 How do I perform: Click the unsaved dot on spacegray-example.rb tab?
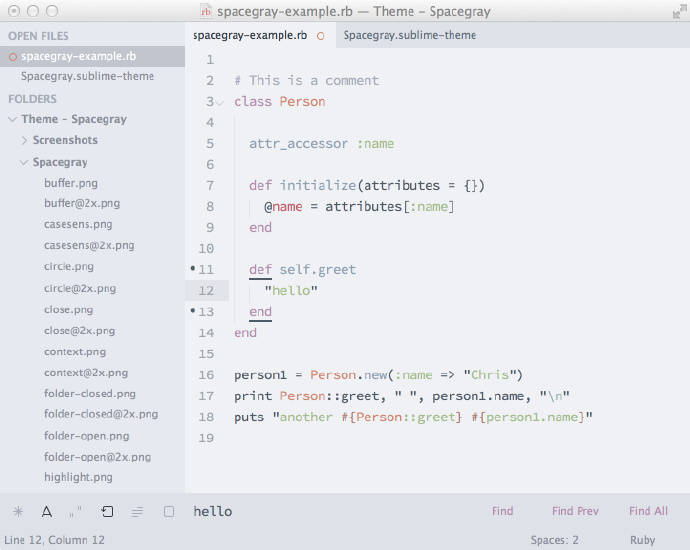(321, 35)
